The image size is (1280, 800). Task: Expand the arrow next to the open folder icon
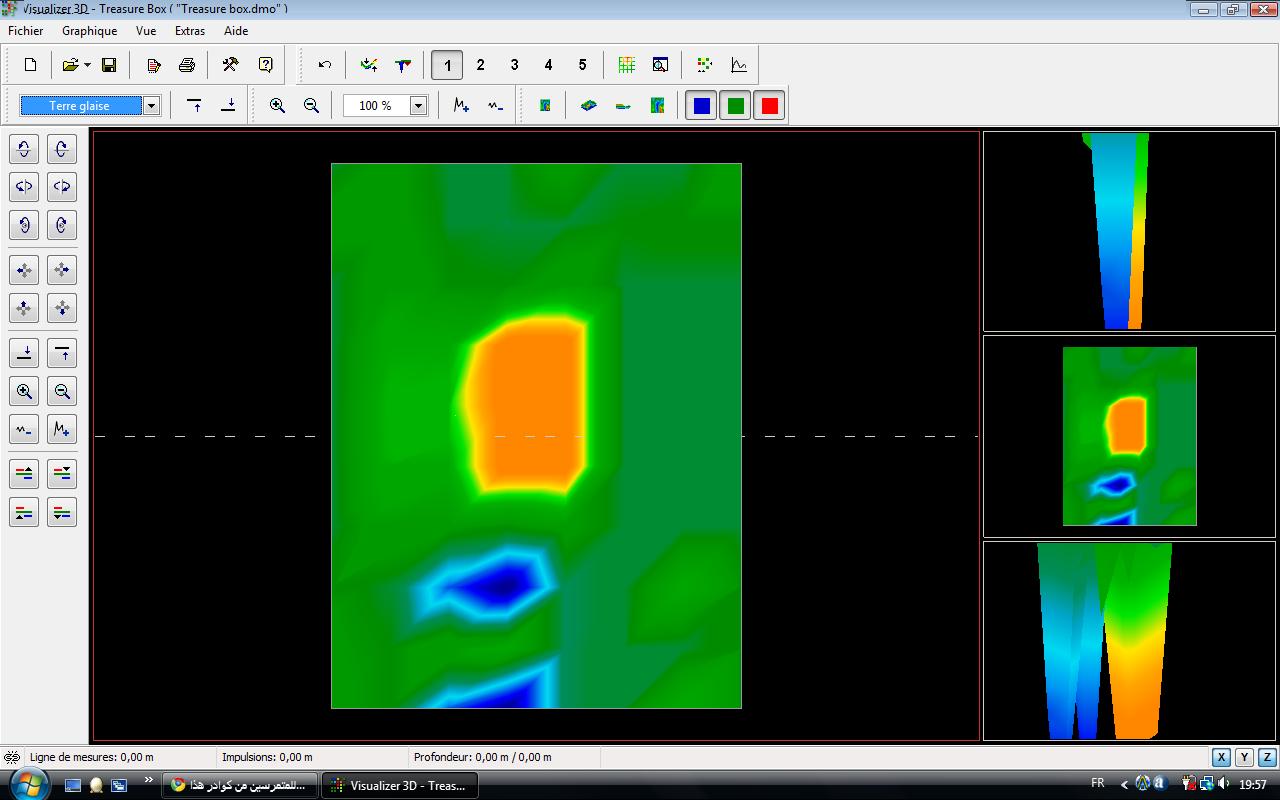[88, 65]
